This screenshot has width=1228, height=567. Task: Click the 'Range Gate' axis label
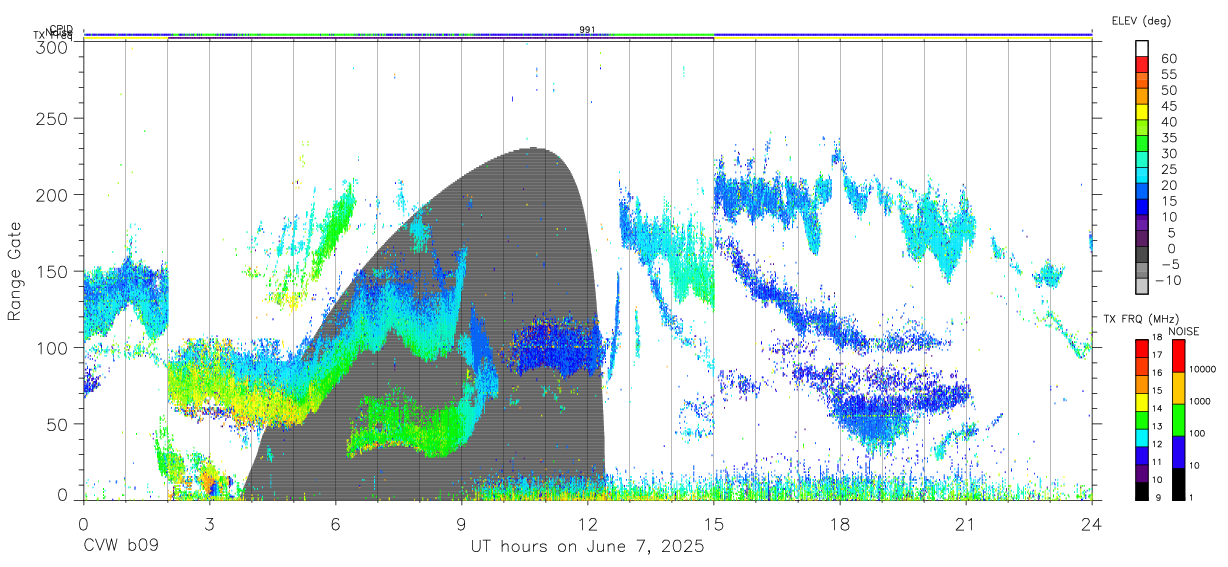click(15, 271)
